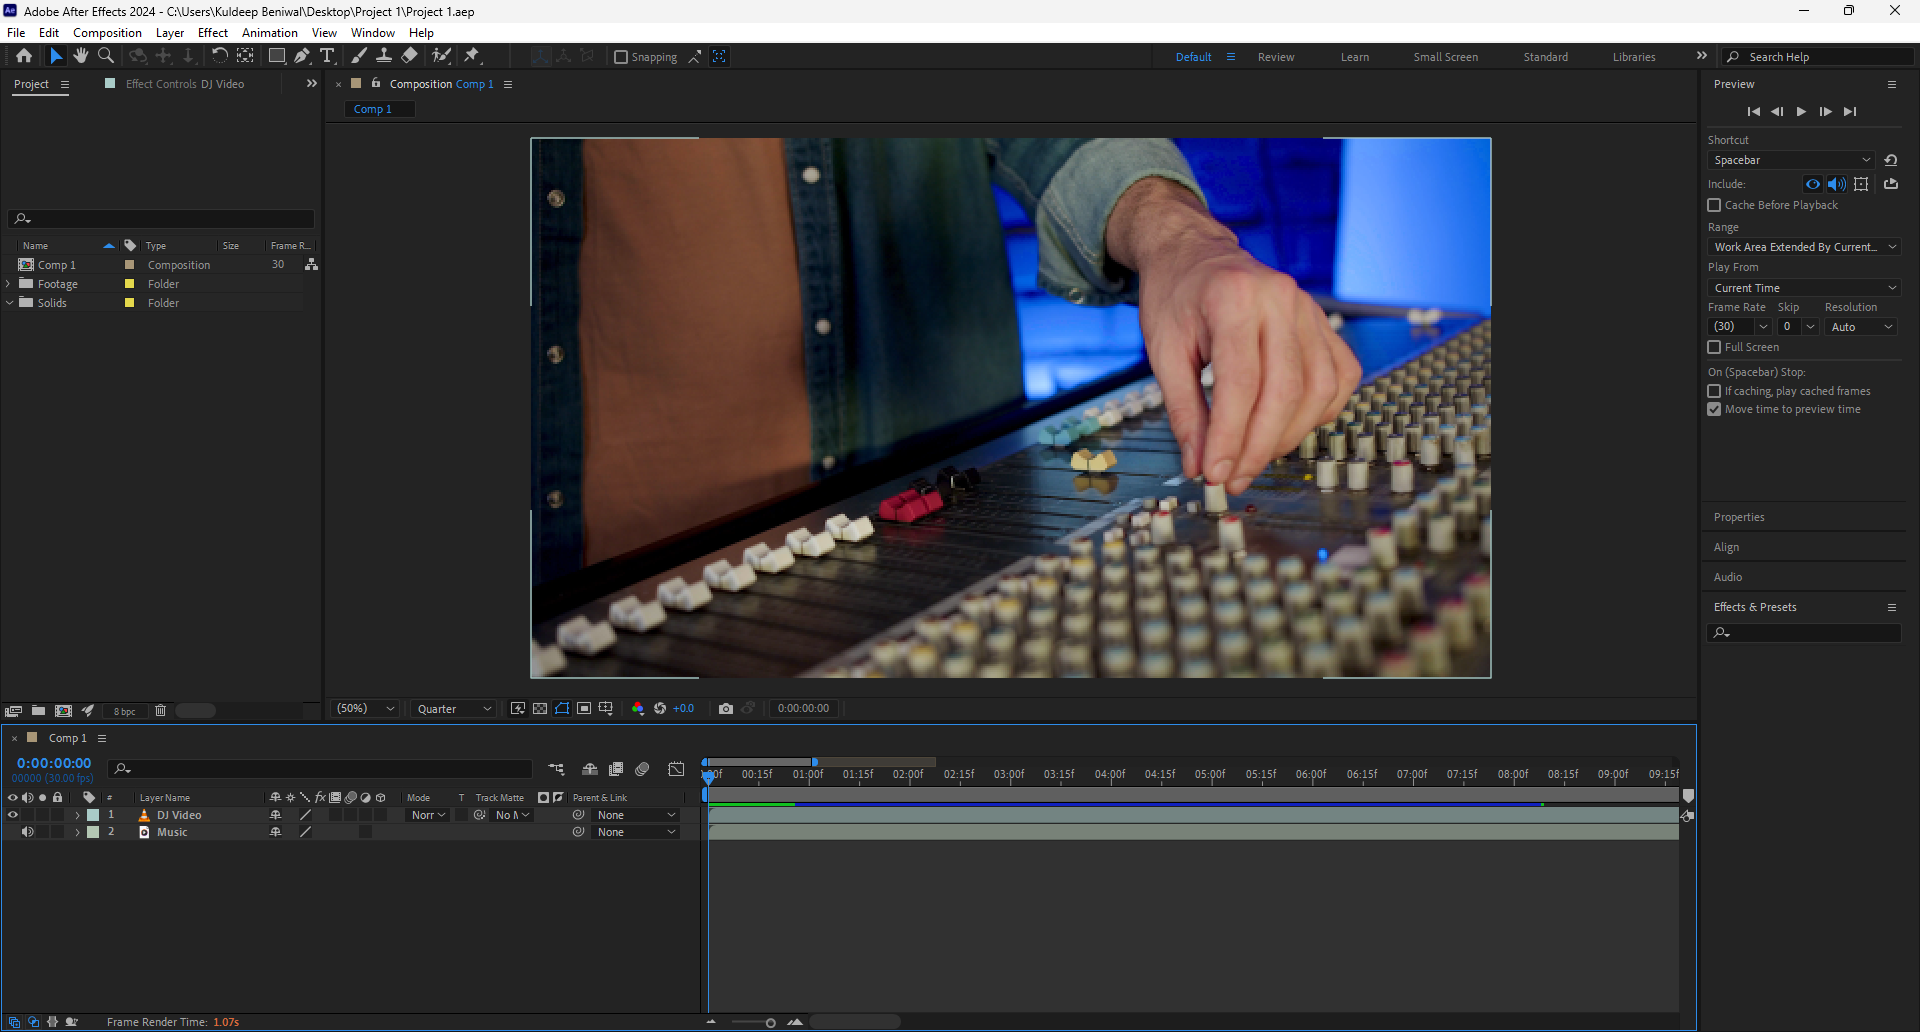Select the Puppet Pin tool
Image resolution: width=1920 pixels, height=1032 pixels.
(472, 56)
